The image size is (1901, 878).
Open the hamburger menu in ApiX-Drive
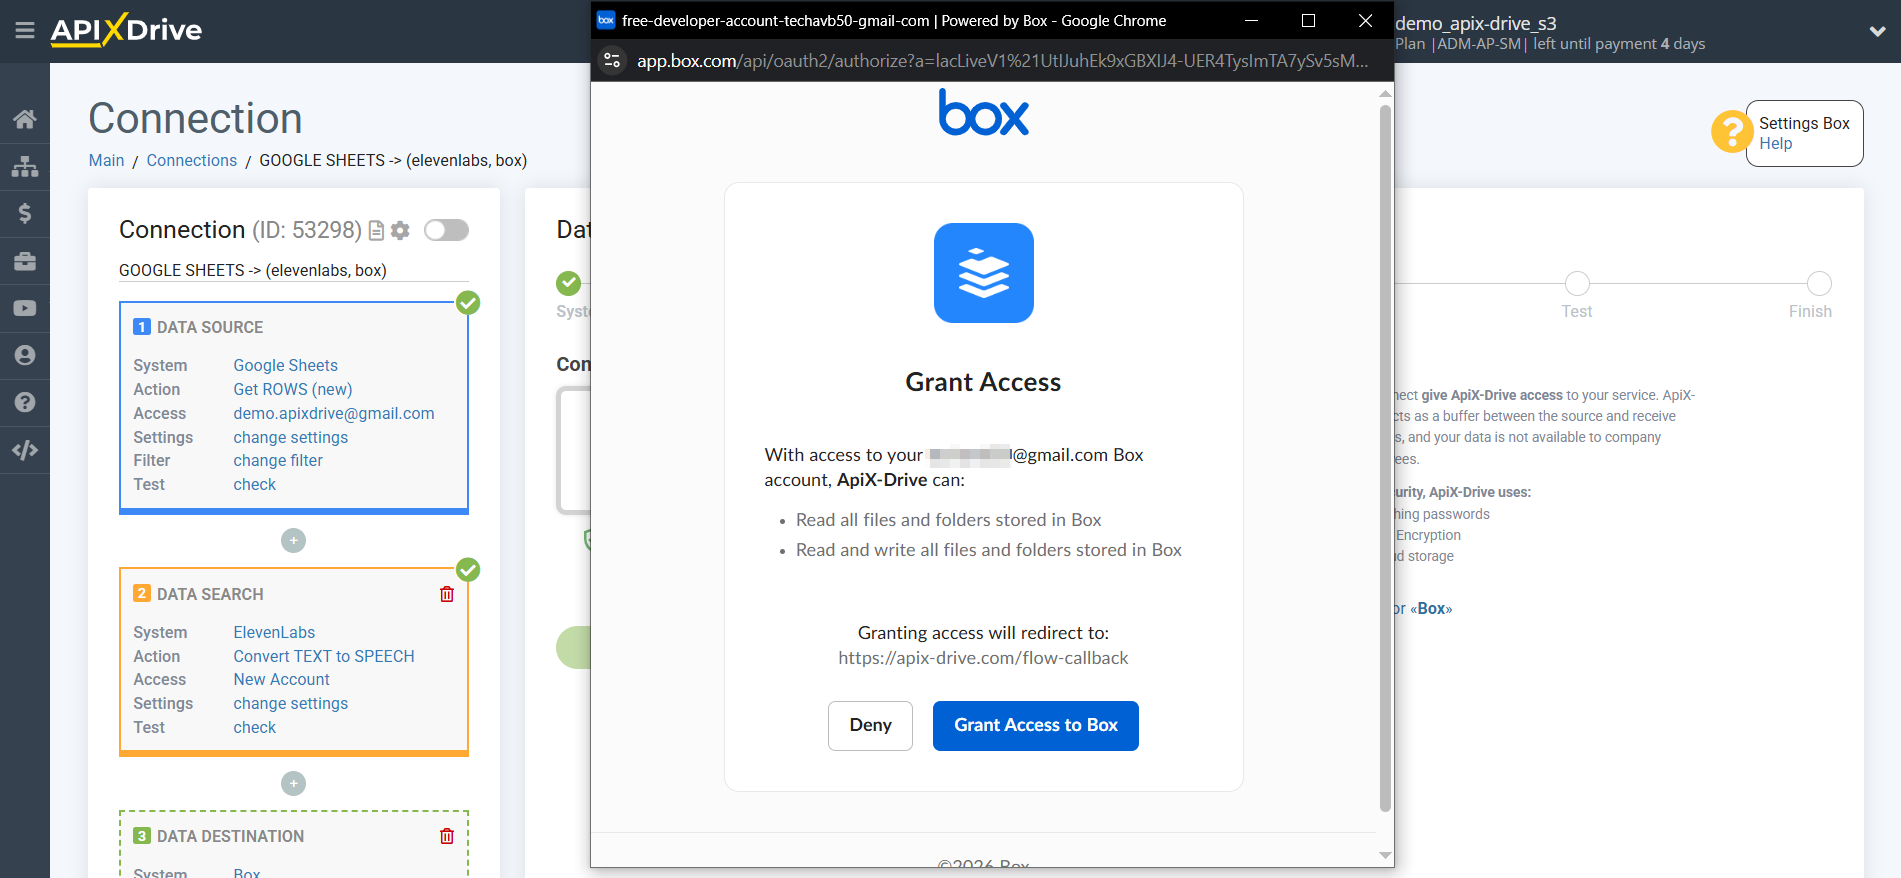tap(25, 31)
